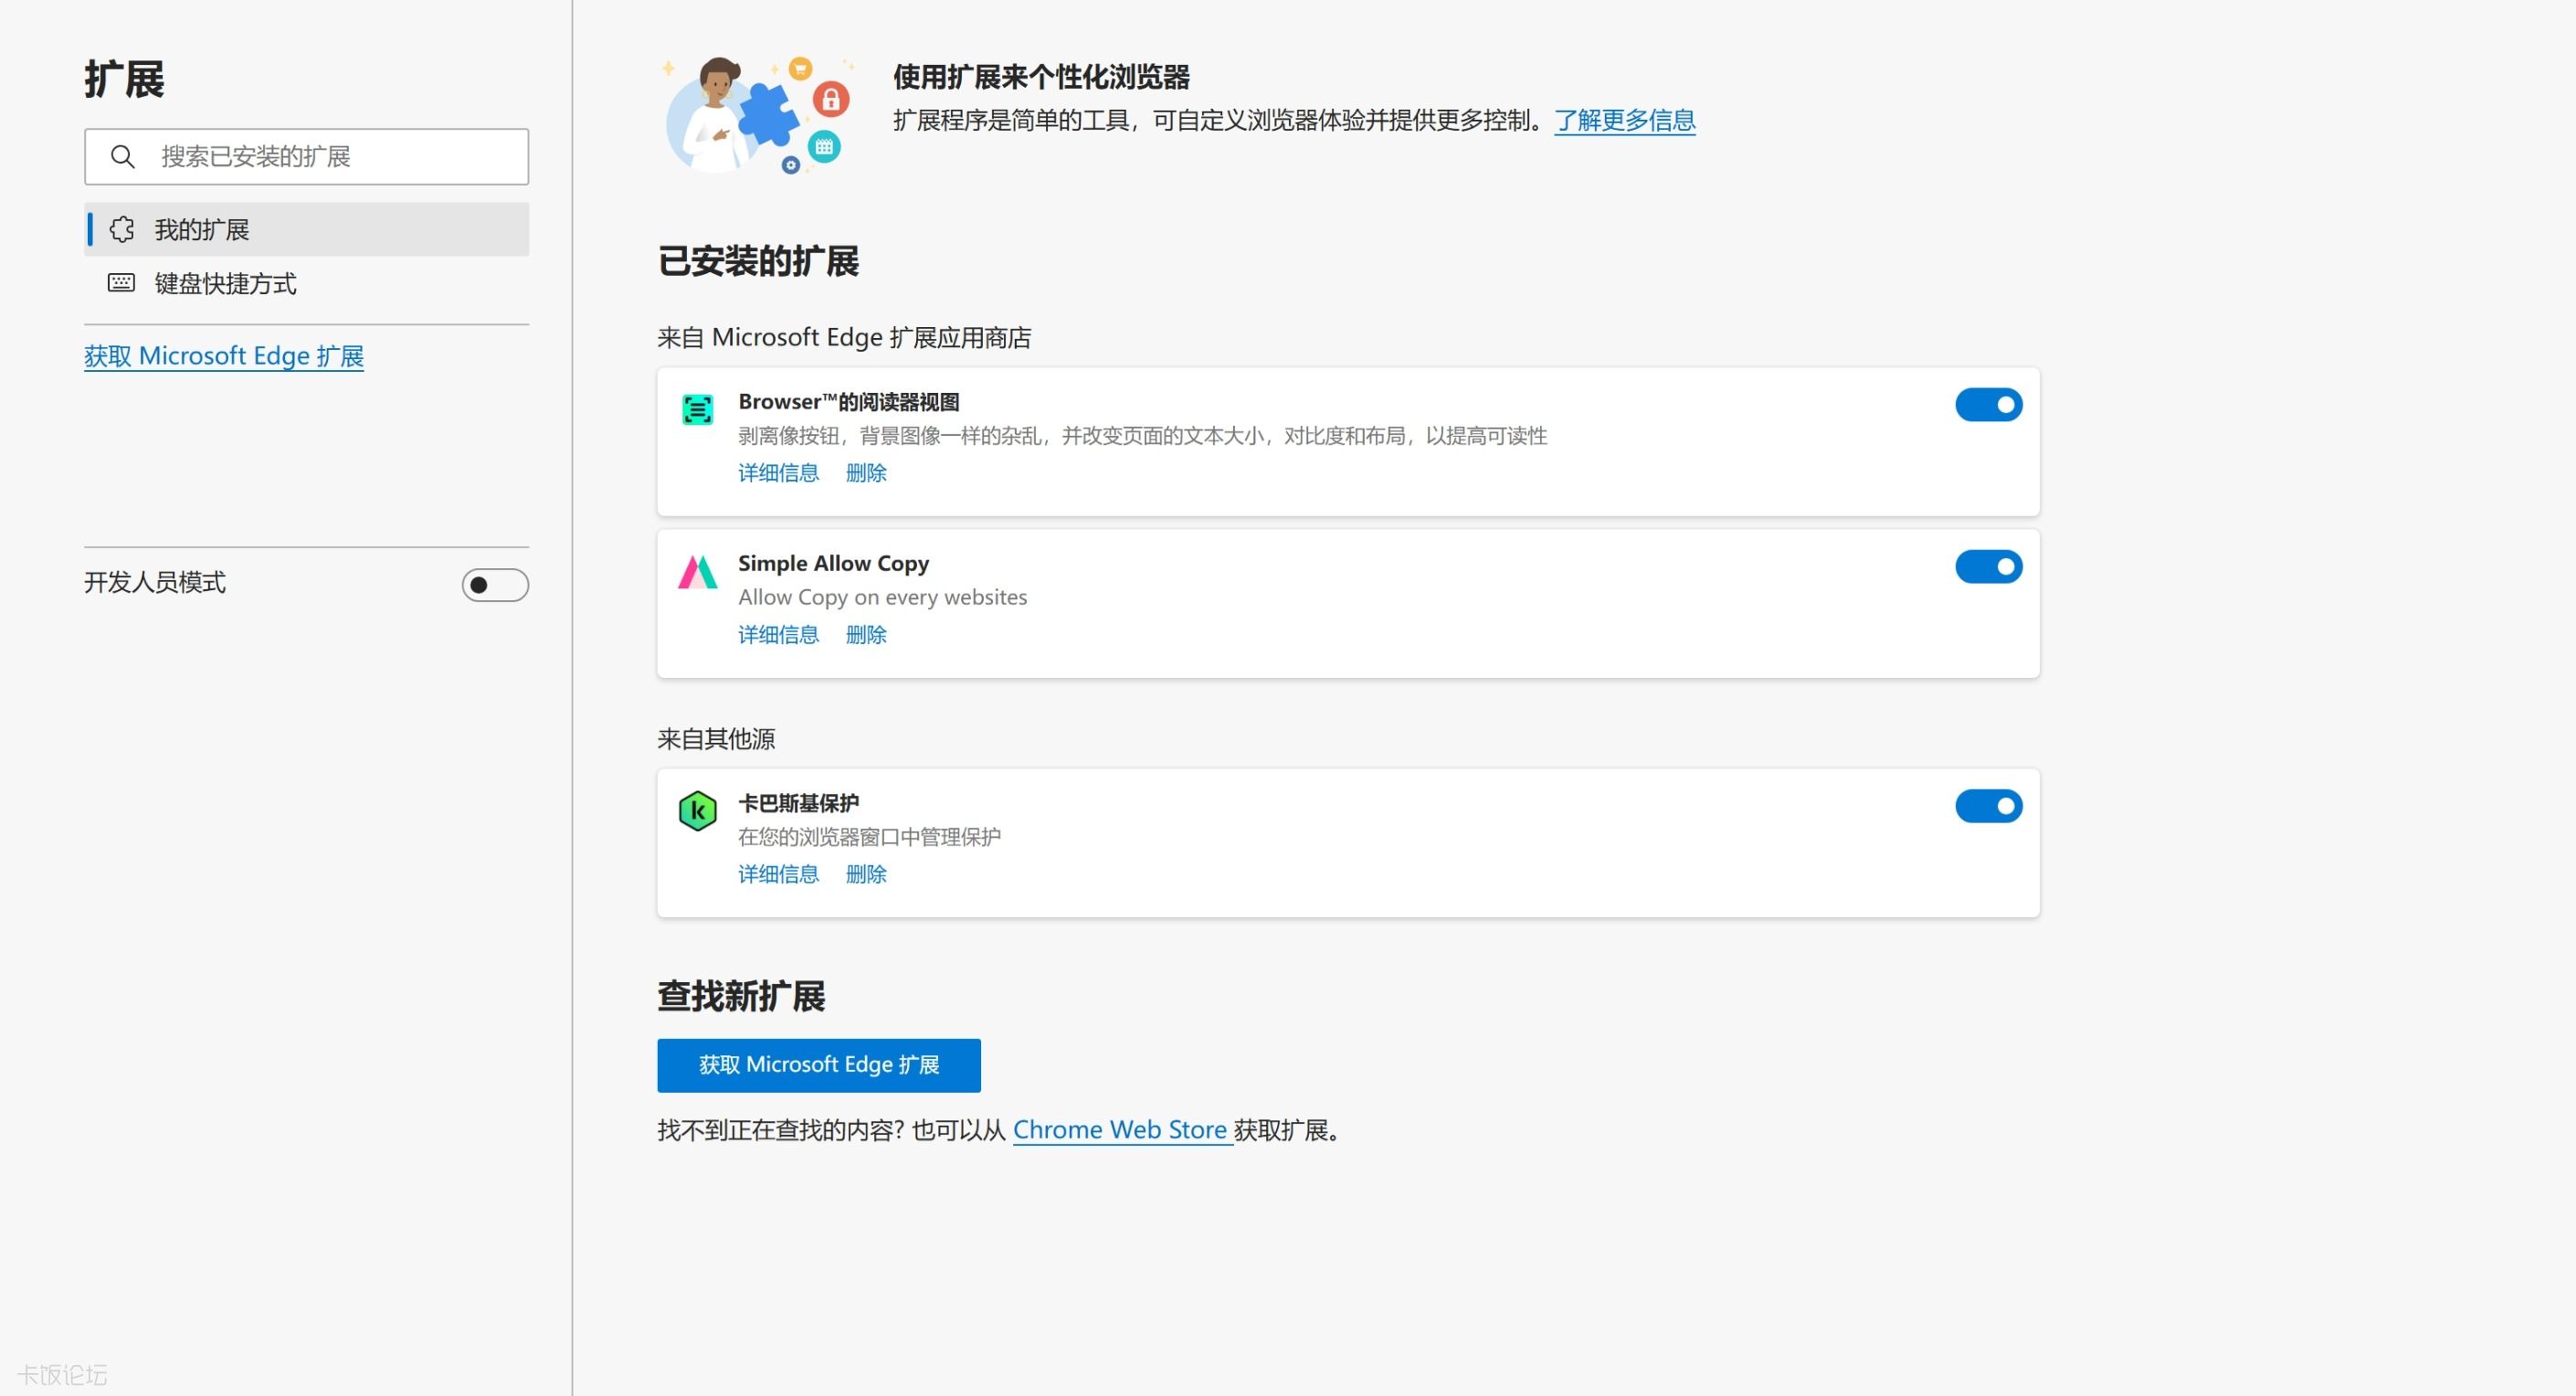Click the Simple Allow Copy title text
2576x1396 pixels.
pyautogui.click(x=834, y=563)
